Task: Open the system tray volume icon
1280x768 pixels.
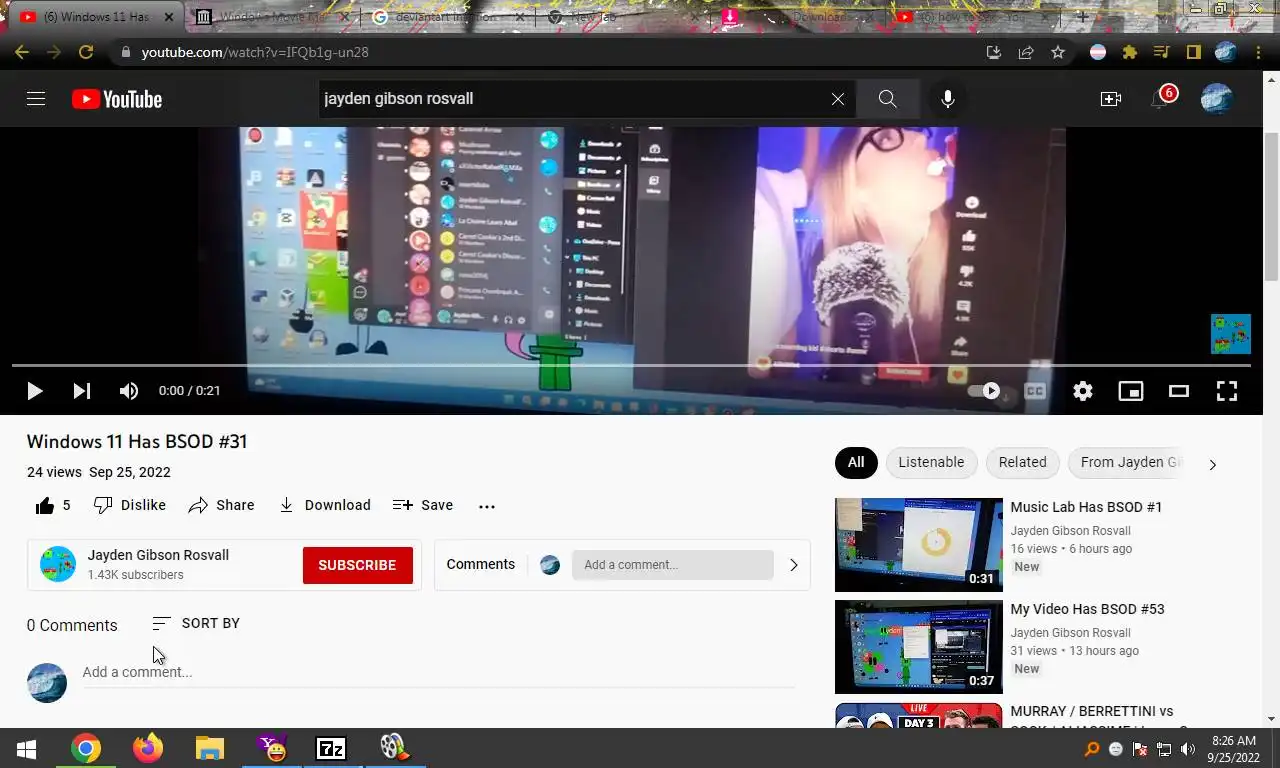Action: [1188, 749]
